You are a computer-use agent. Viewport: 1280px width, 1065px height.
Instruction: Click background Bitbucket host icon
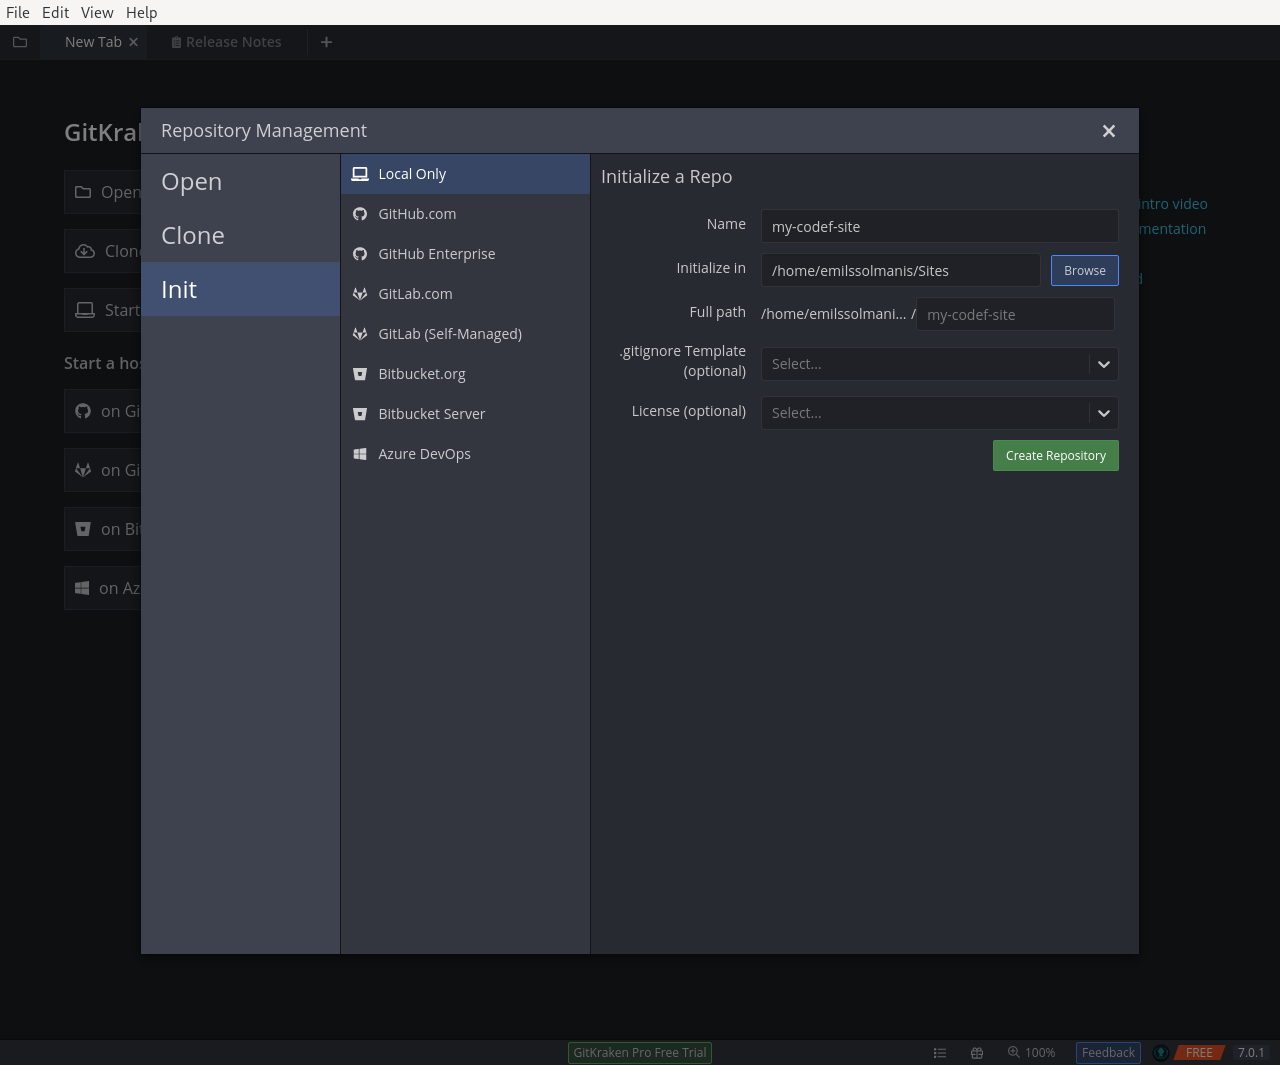pos(83,529)
